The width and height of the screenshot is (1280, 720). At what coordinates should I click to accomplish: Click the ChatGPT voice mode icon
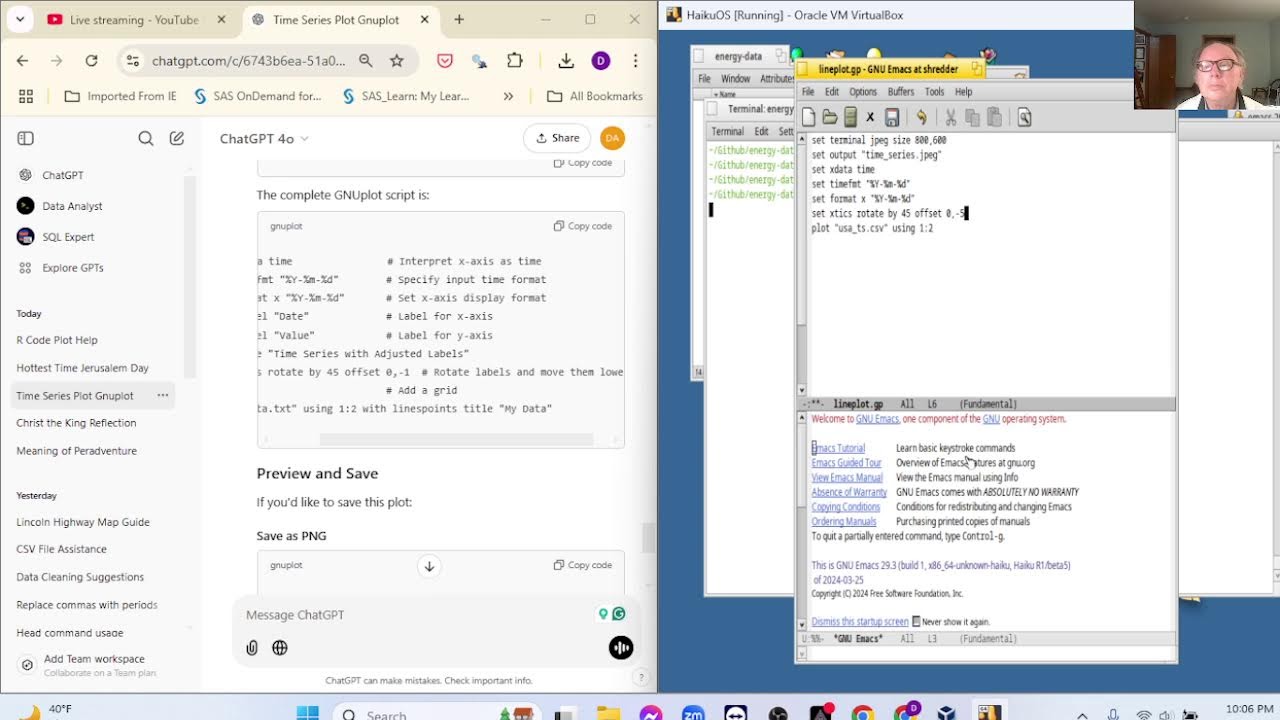click(621, 648)
